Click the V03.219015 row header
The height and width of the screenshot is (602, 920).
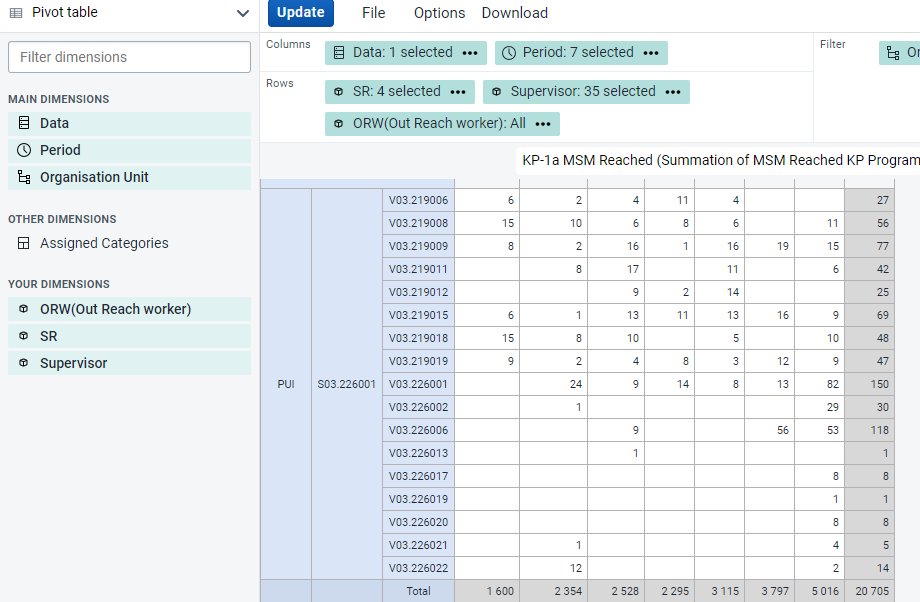[x=418, y=315]
